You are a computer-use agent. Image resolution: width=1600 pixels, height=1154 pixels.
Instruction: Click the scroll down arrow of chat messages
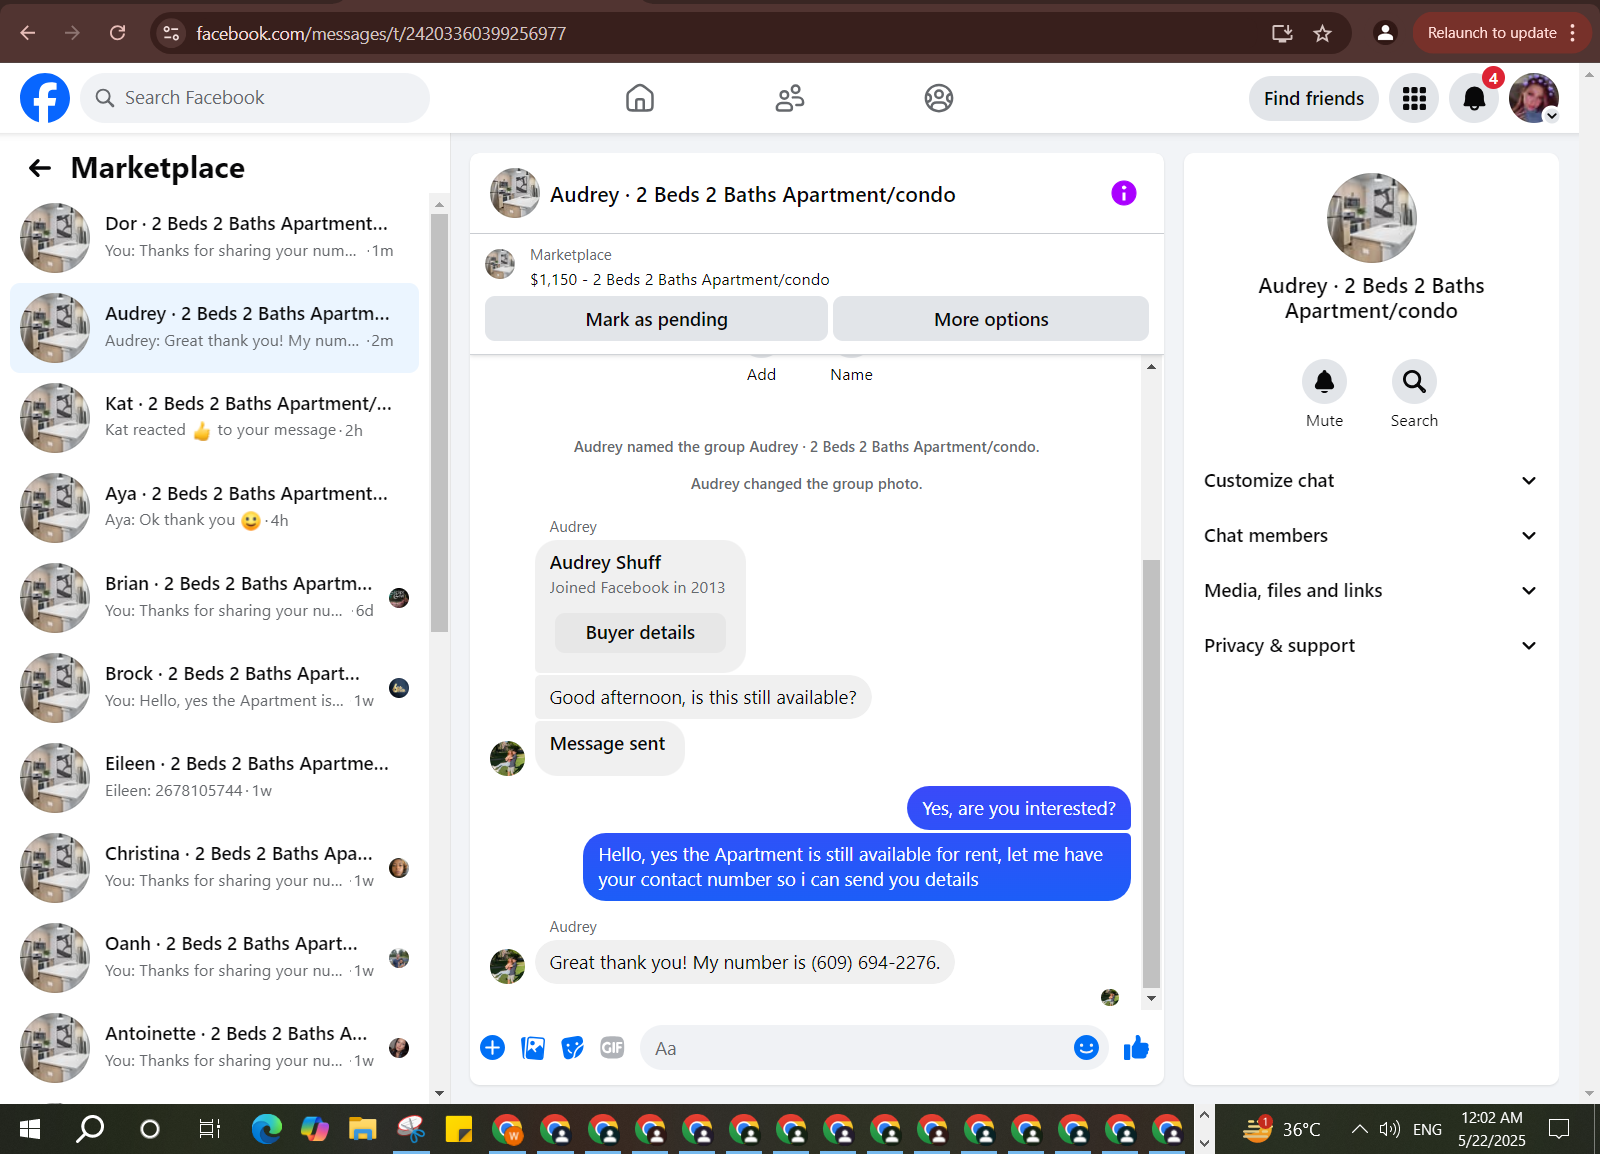point(1151,998)
